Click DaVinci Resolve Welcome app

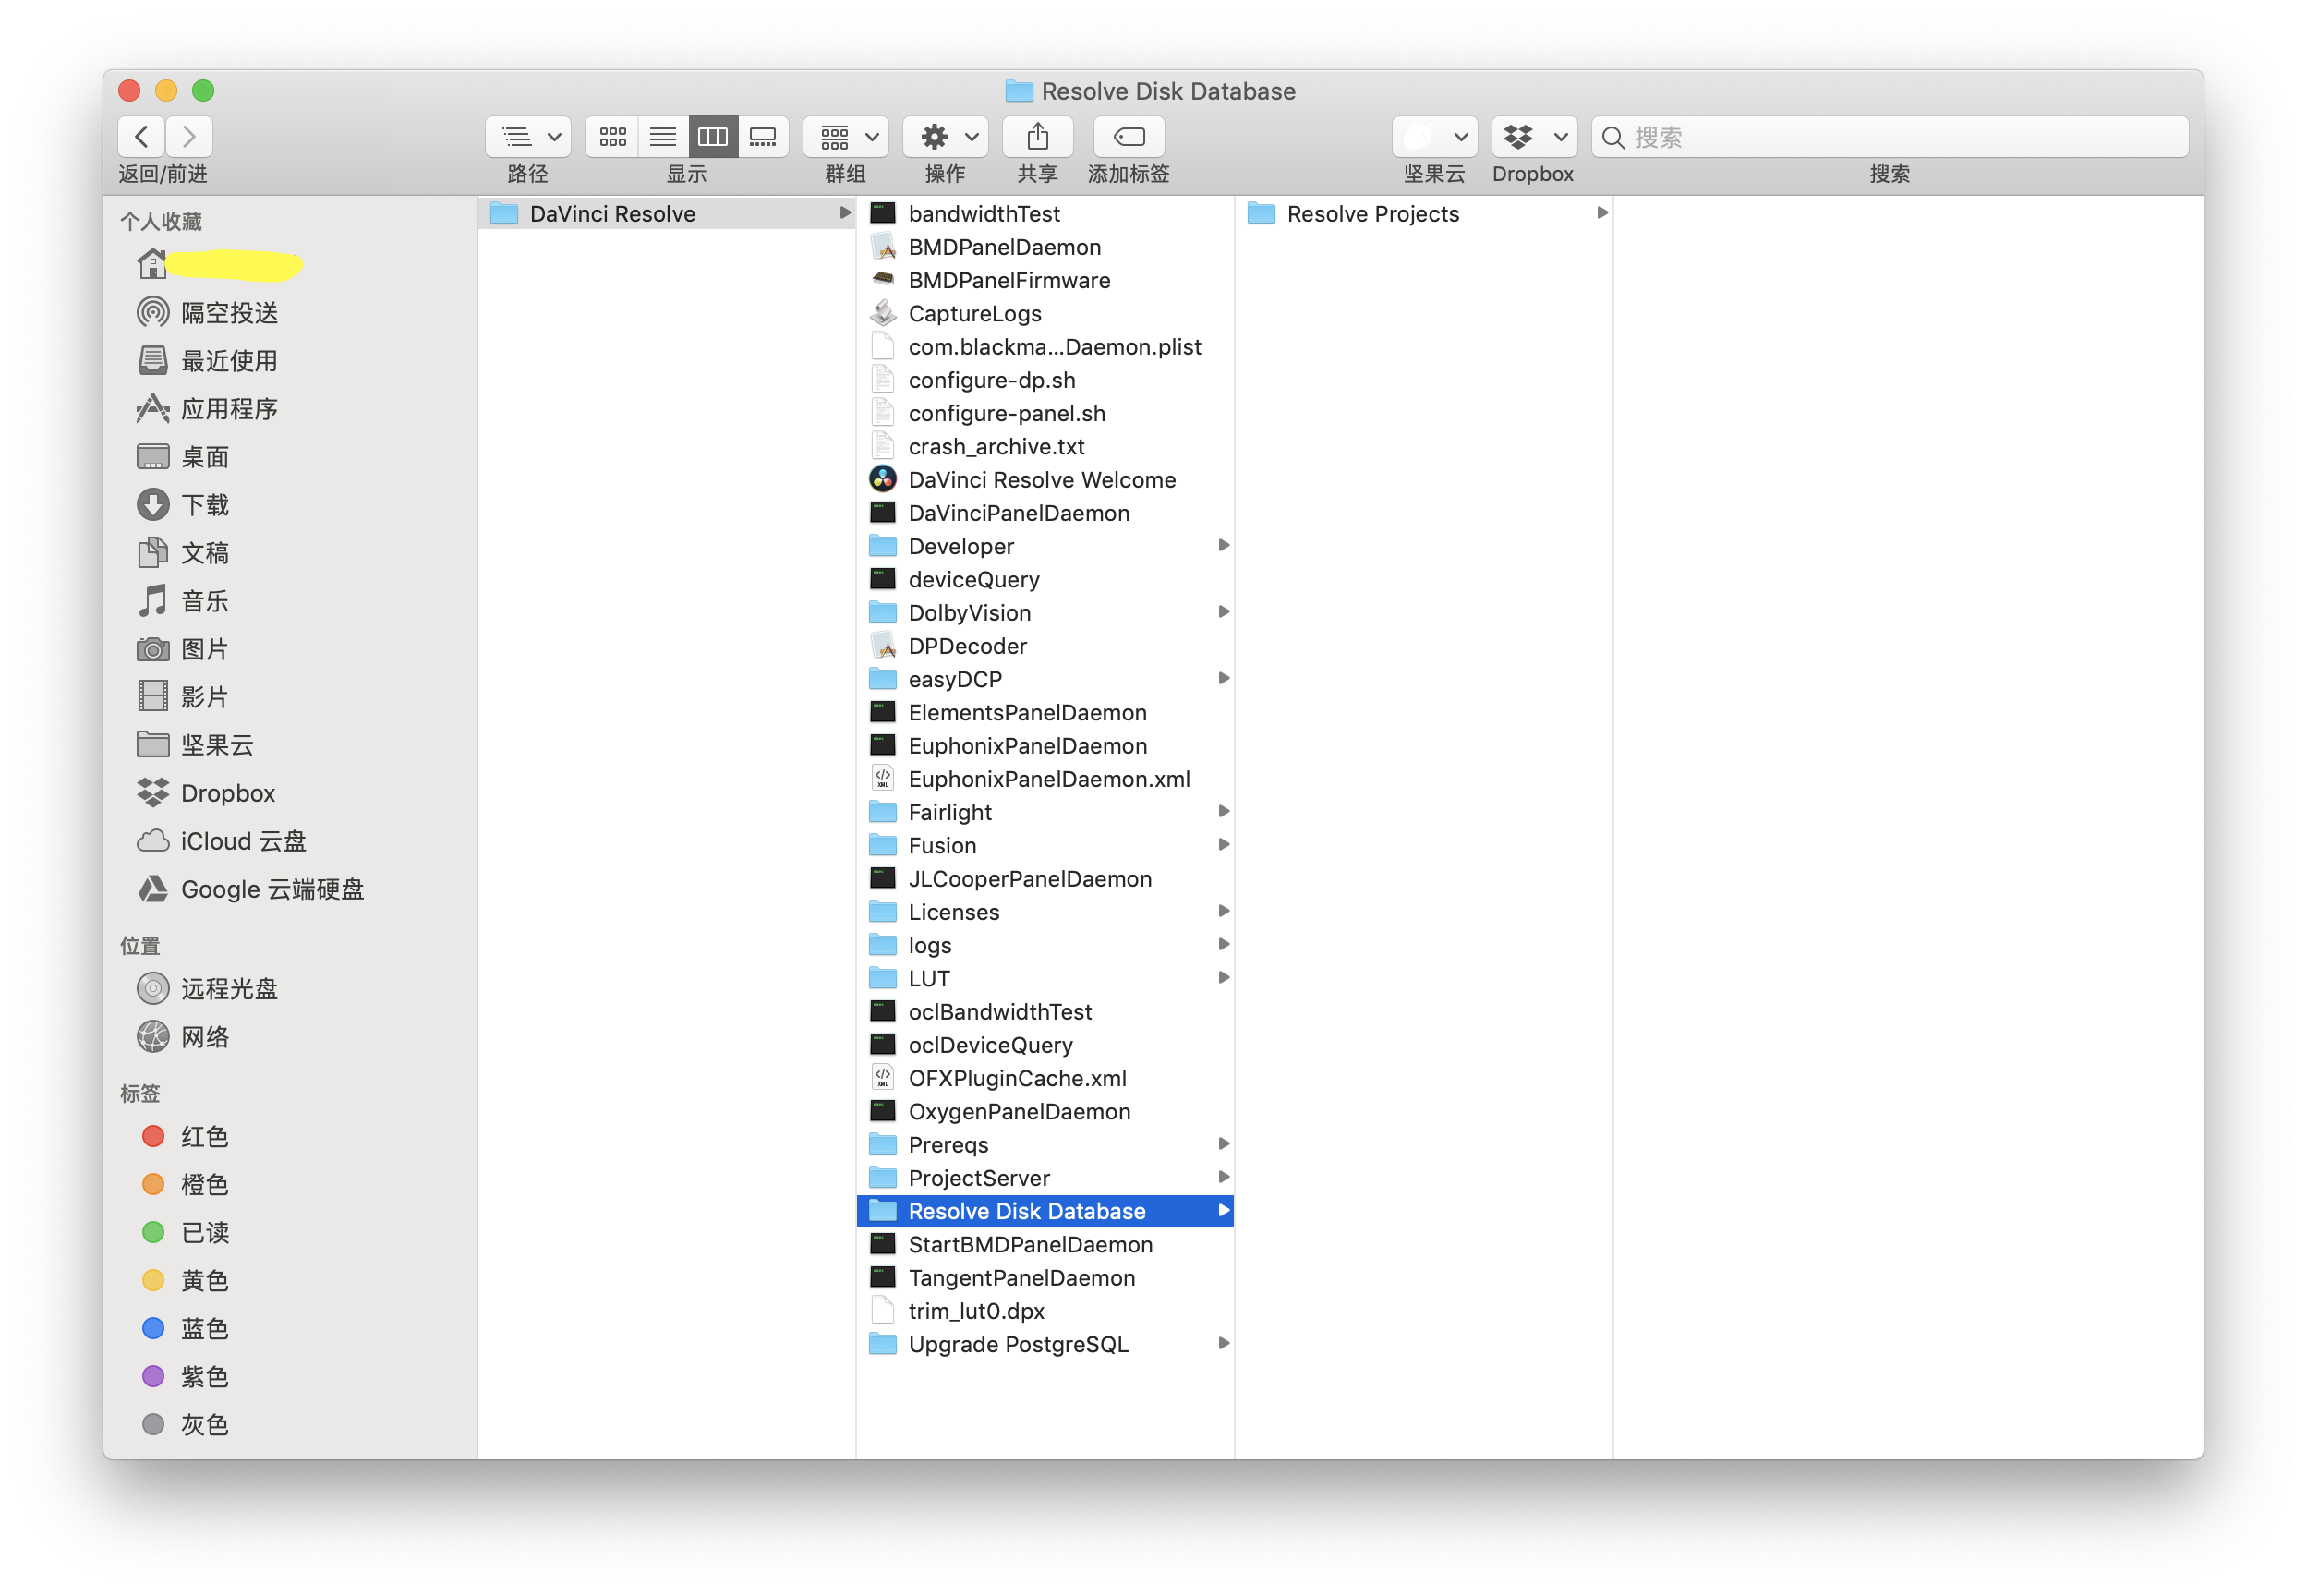click(x=1041, y=480)
